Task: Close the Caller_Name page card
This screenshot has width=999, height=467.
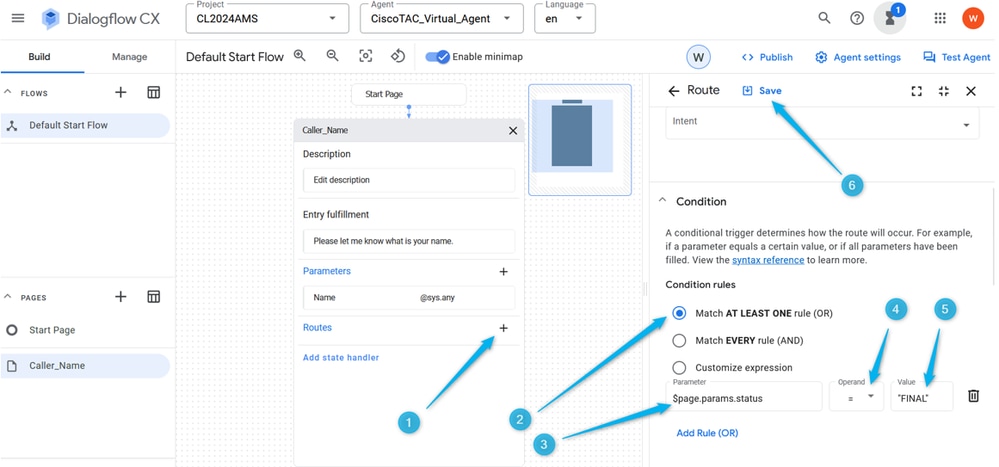Action: coord(513,130)
